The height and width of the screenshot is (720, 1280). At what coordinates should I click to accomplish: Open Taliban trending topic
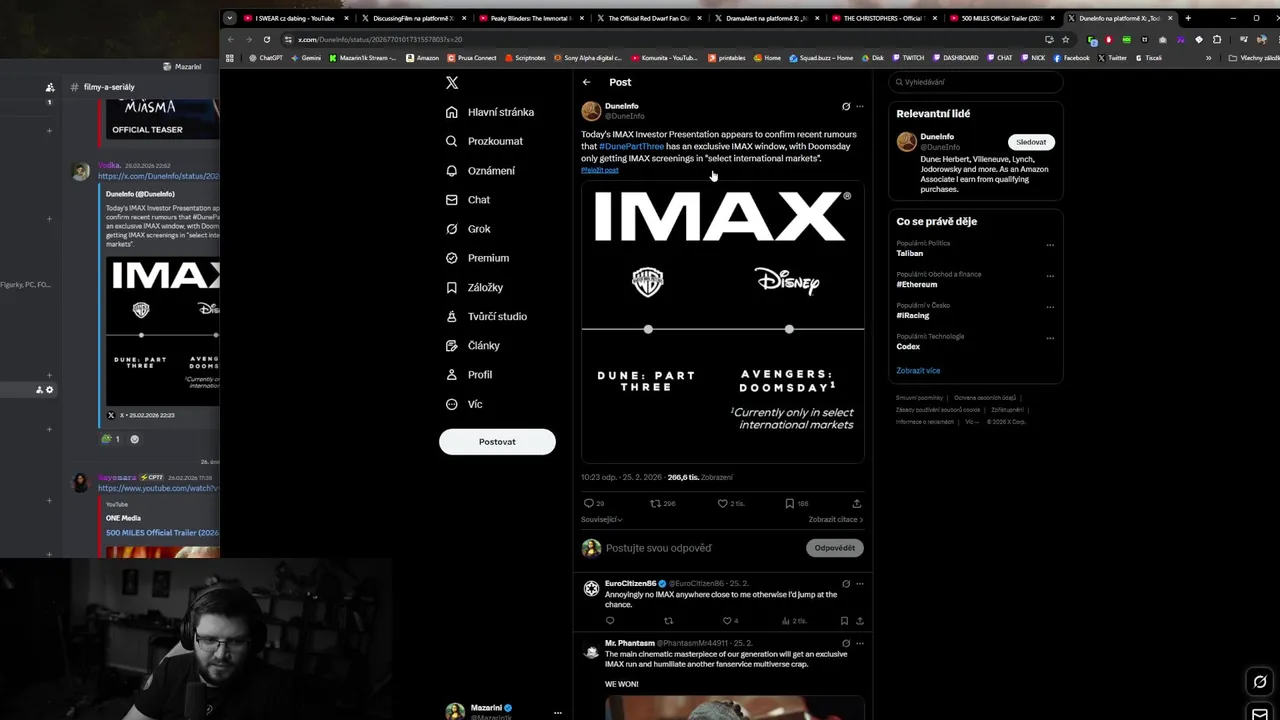coord(910,253)
